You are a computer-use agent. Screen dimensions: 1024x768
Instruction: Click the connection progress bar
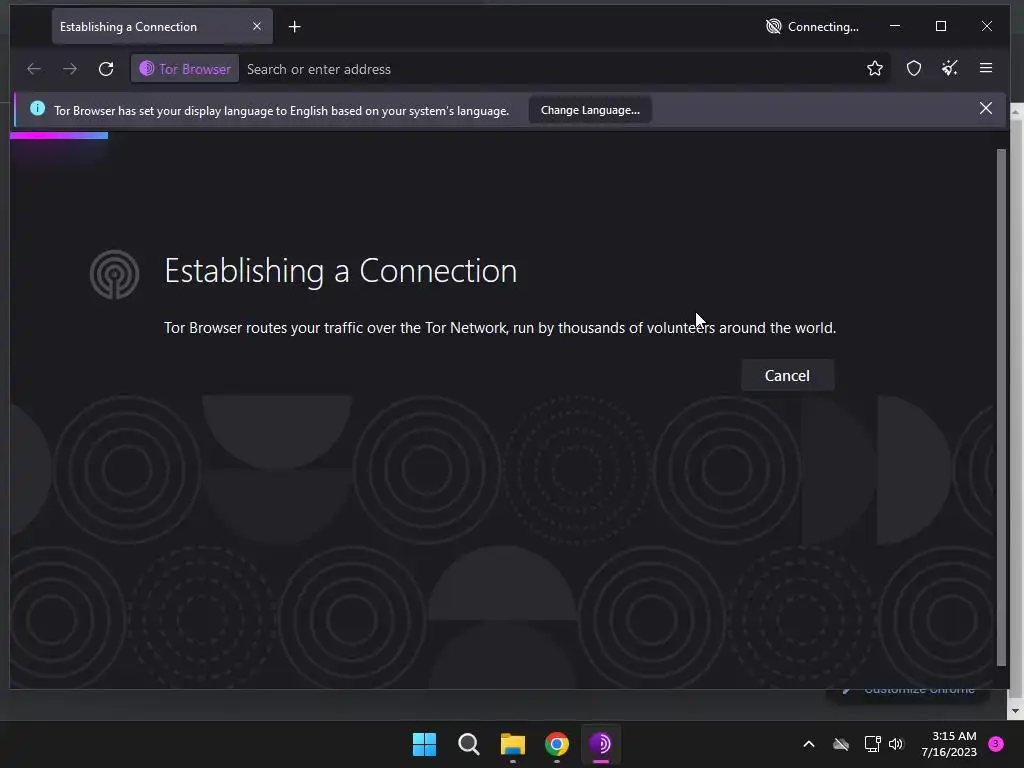pos(59,135)
